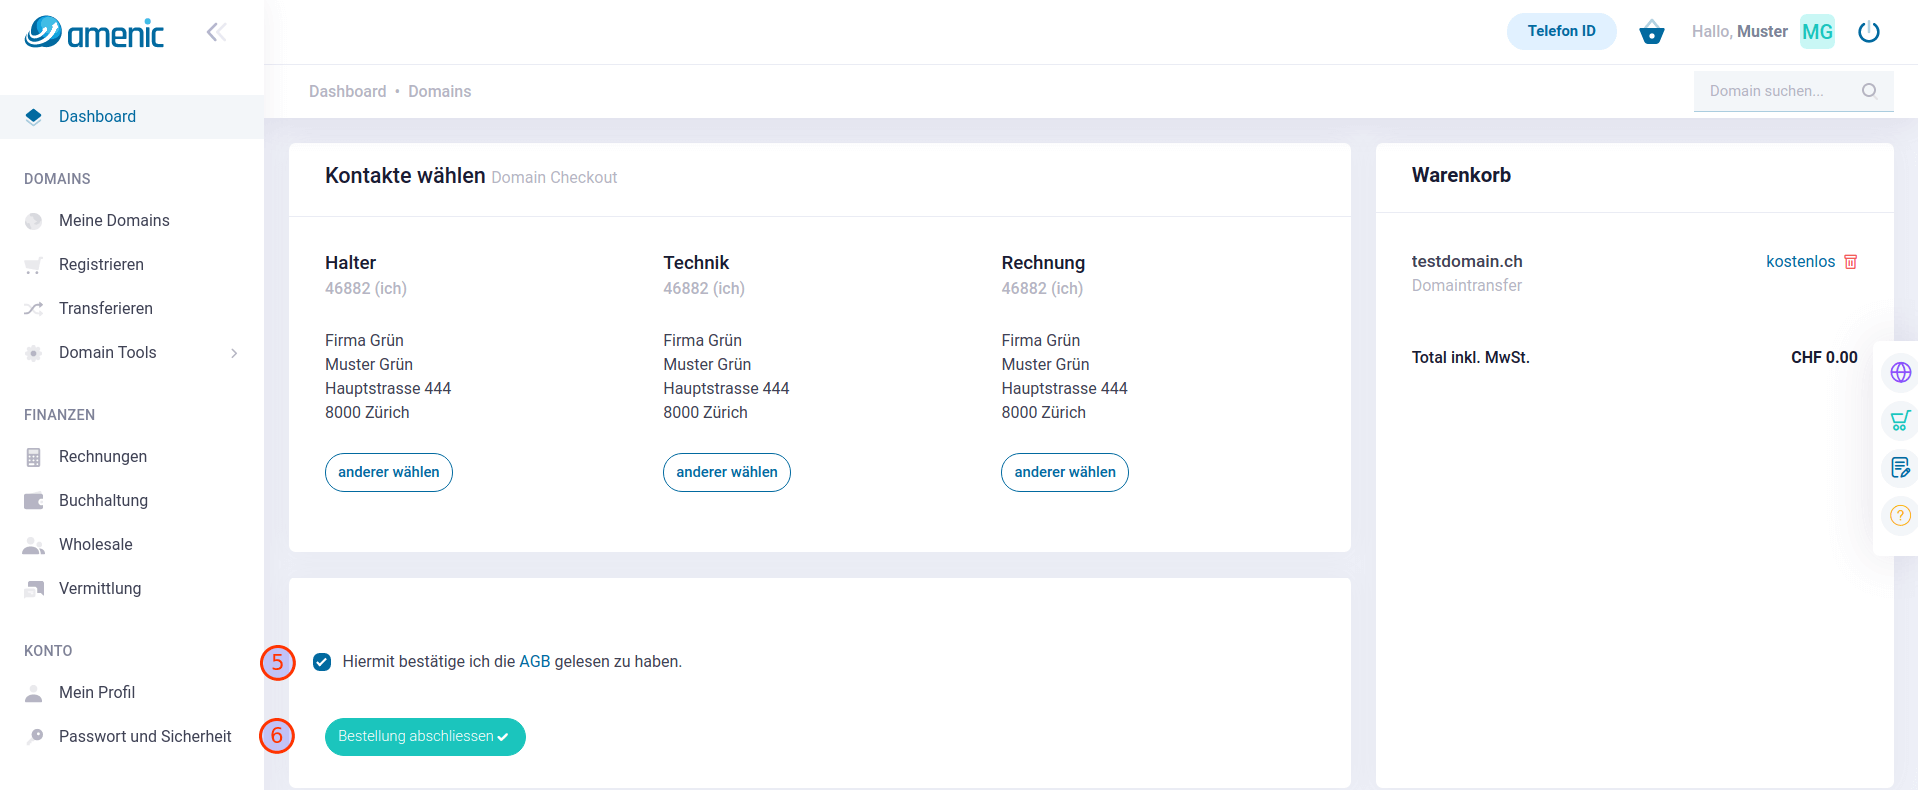Delete testdomain.ch from cart via trash icon
Viewport: 1918px width, 791px height.
click(1850, 262)
